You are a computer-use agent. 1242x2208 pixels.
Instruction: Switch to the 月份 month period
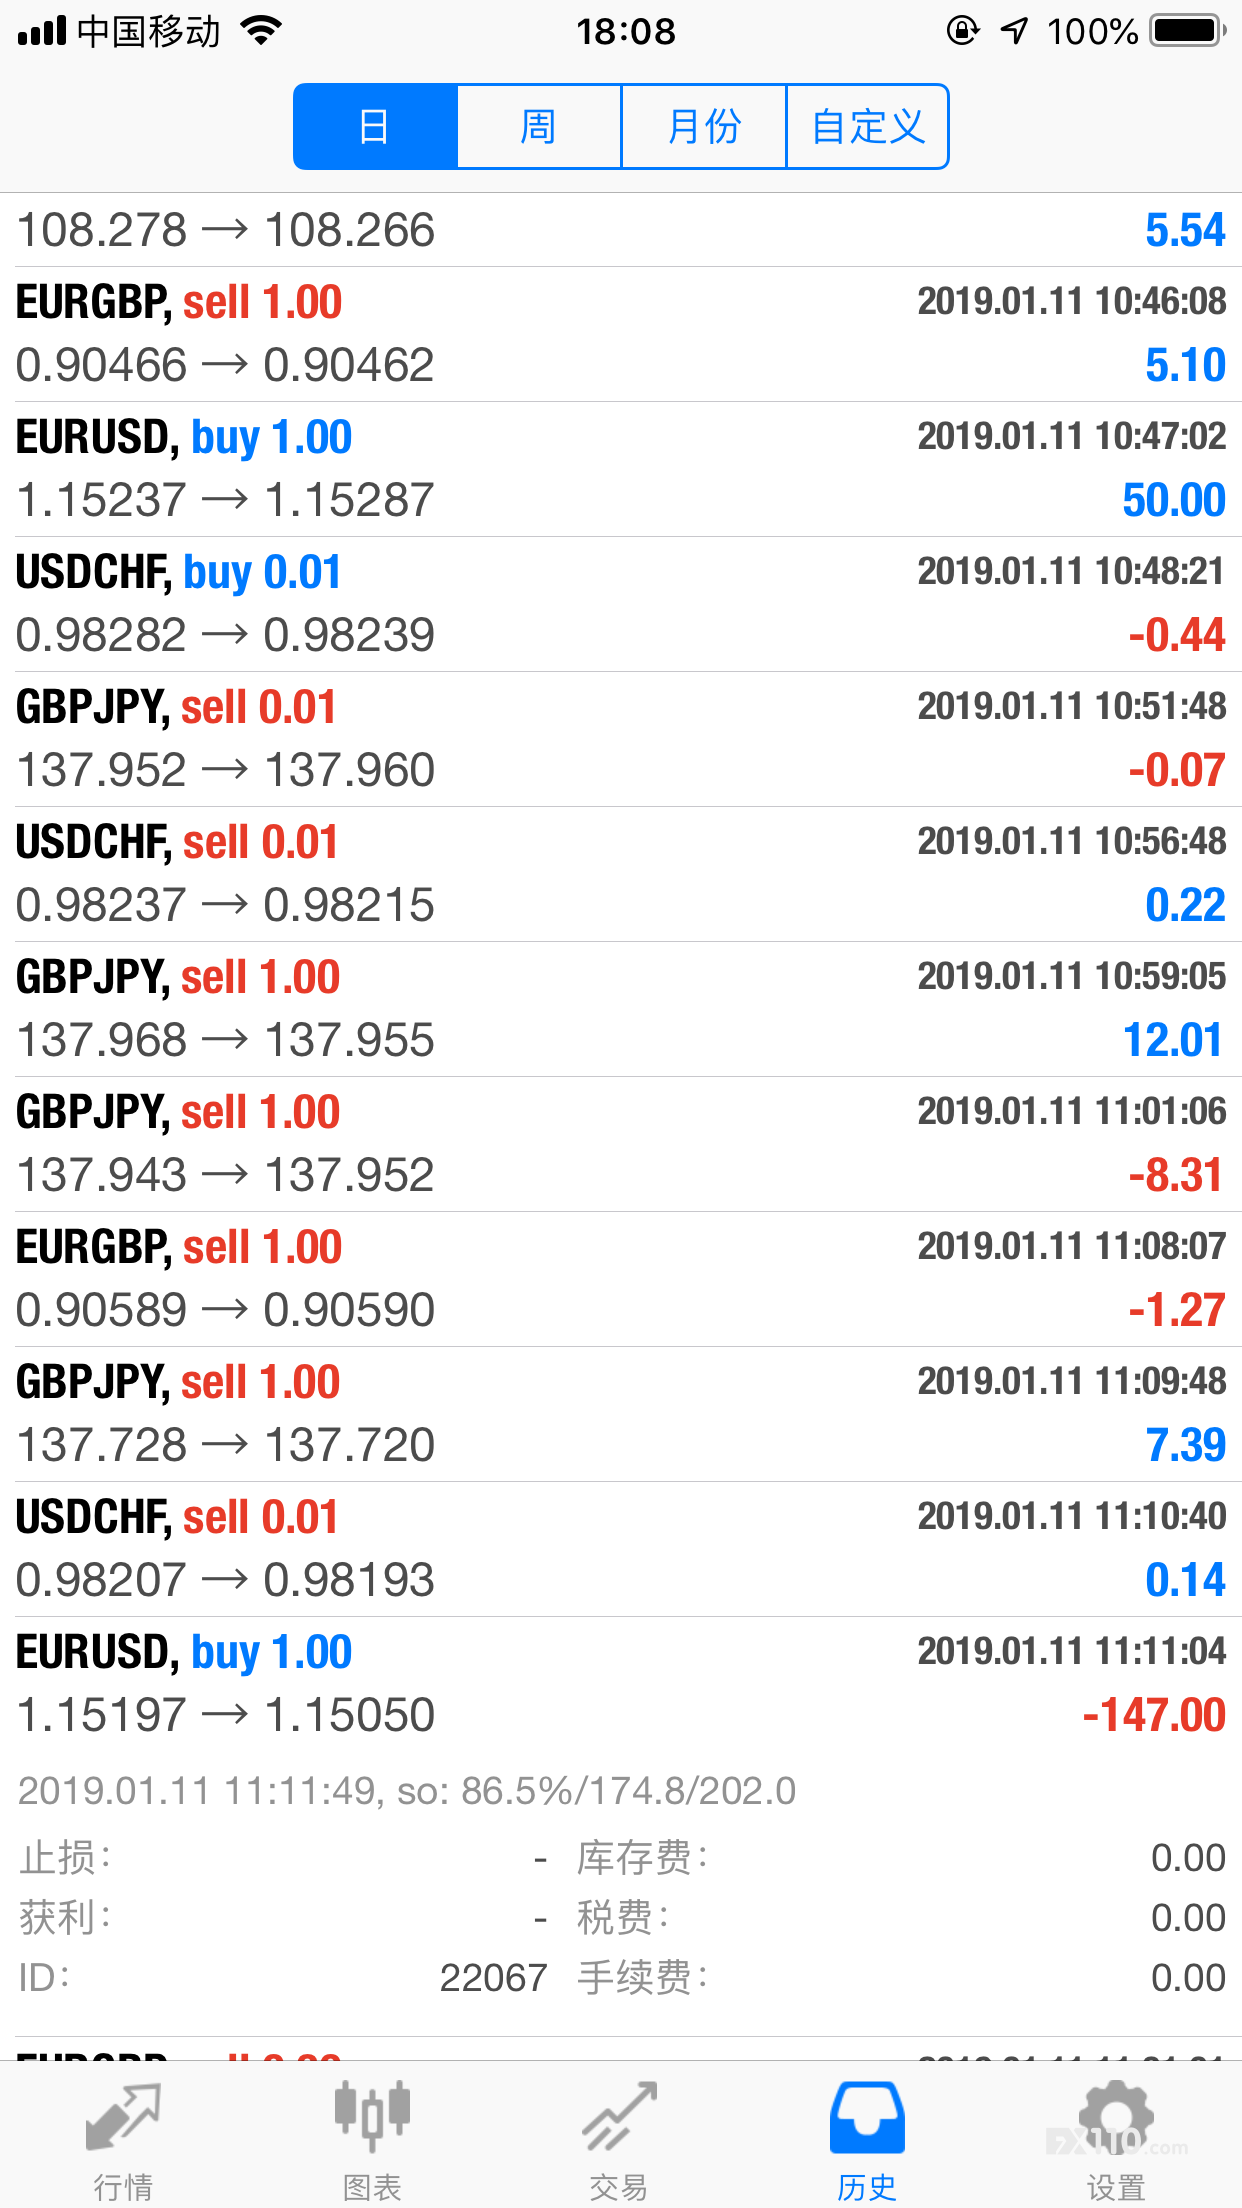click(x=704, y=127)
